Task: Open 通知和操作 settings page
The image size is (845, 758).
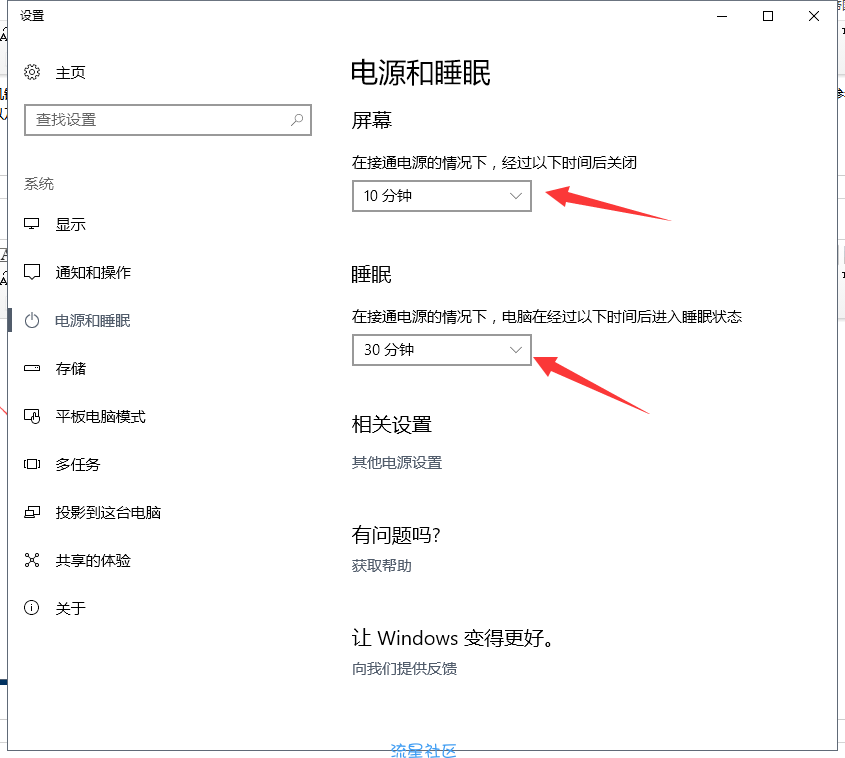Action: click(93, 272)
